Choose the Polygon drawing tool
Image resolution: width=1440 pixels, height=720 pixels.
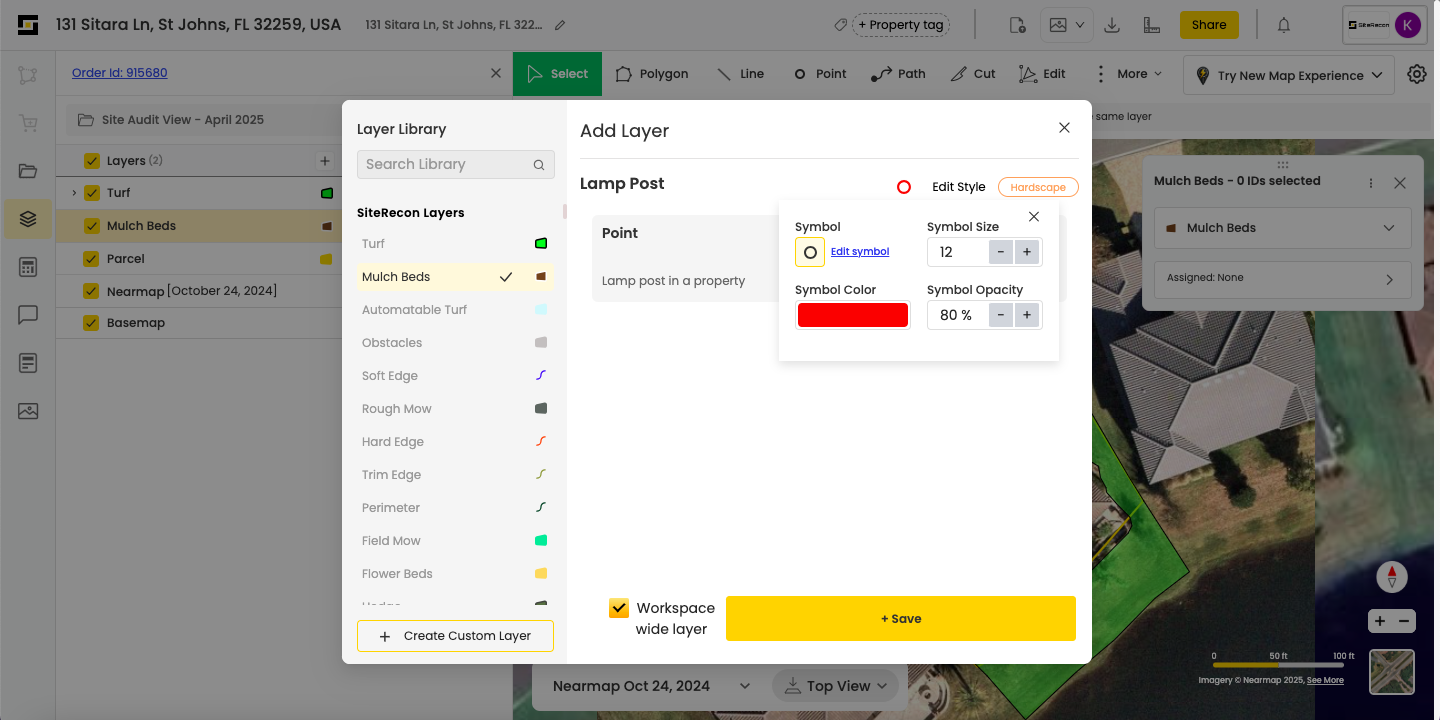[x=652, y=74]
